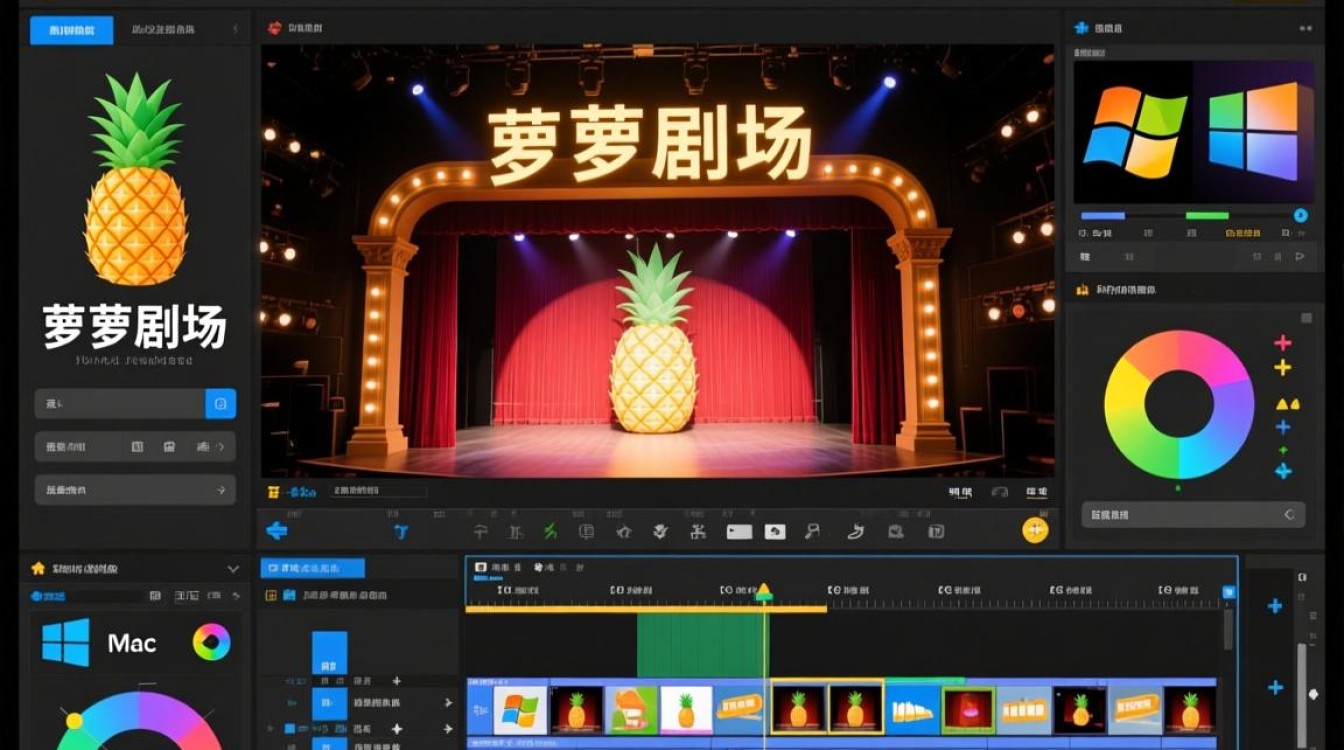
Task: Select the white-background pineapple clip in timeline
Action: (x=686, y=709)
